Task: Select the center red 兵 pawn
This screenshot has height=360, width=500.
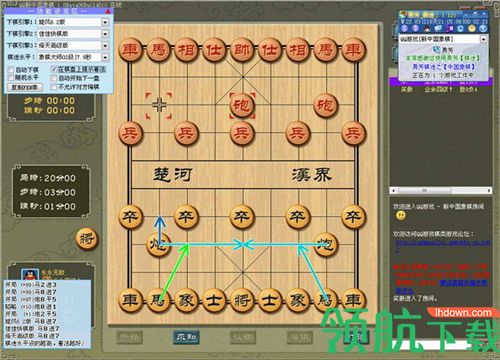Action: click(242, 133)
